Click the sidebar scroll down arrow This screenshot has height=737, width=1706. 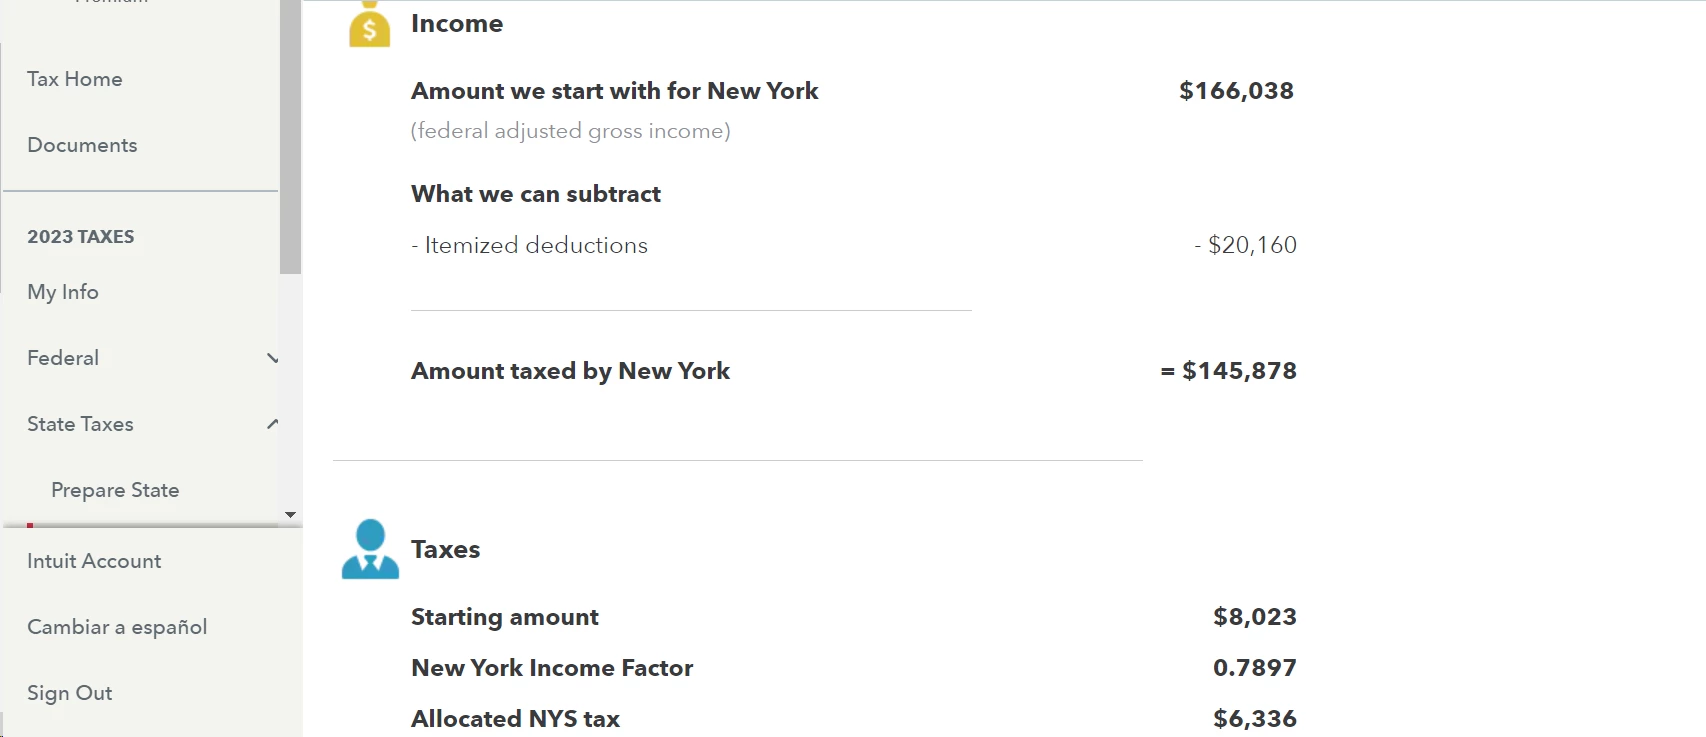290,515
